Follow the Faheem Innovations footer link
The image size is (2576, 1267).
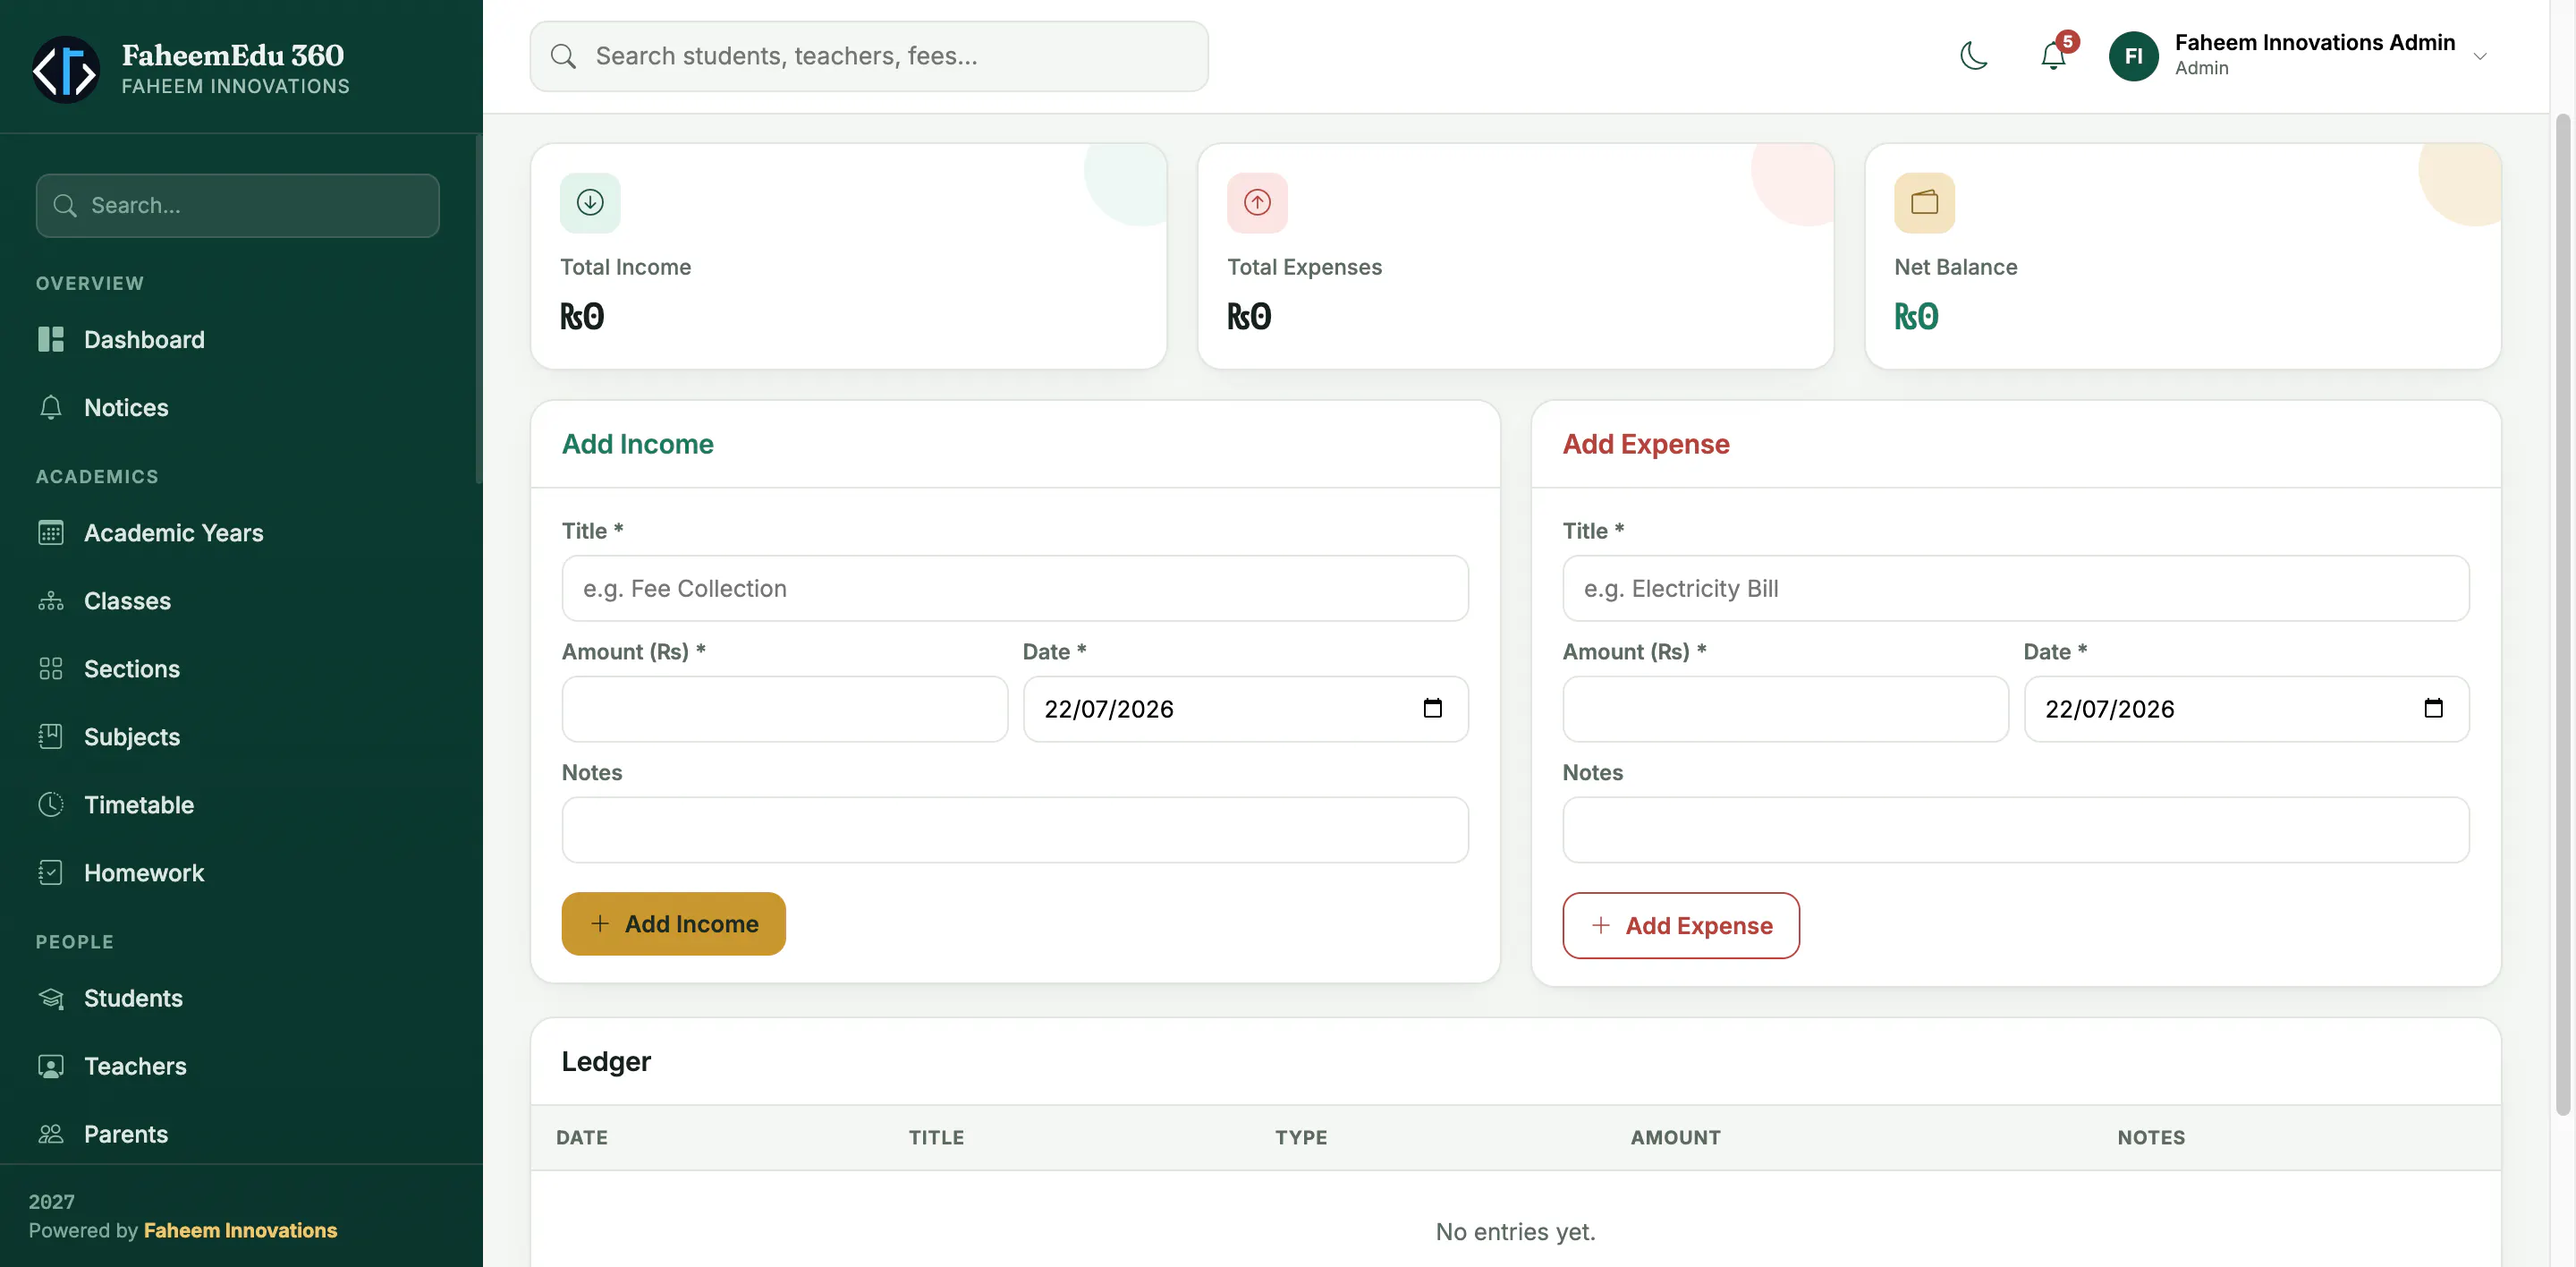240,1230
